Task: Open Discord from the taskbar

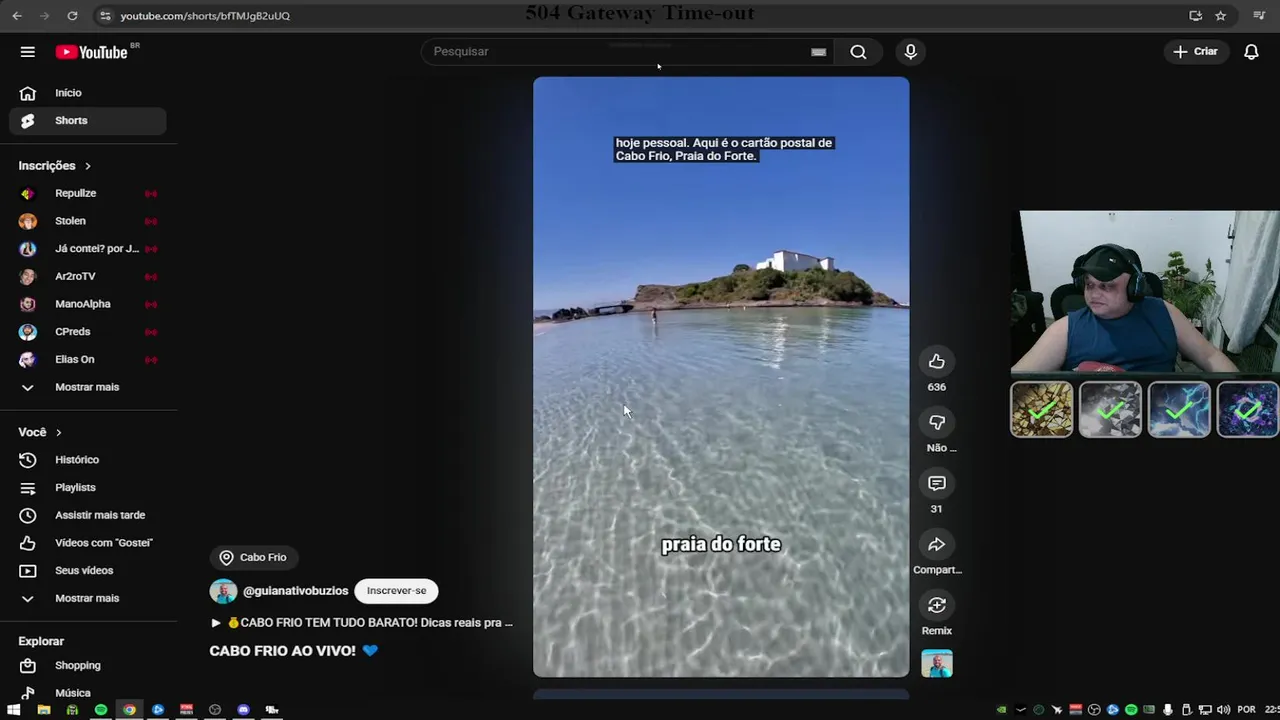Action: click(x=243, y=710)
